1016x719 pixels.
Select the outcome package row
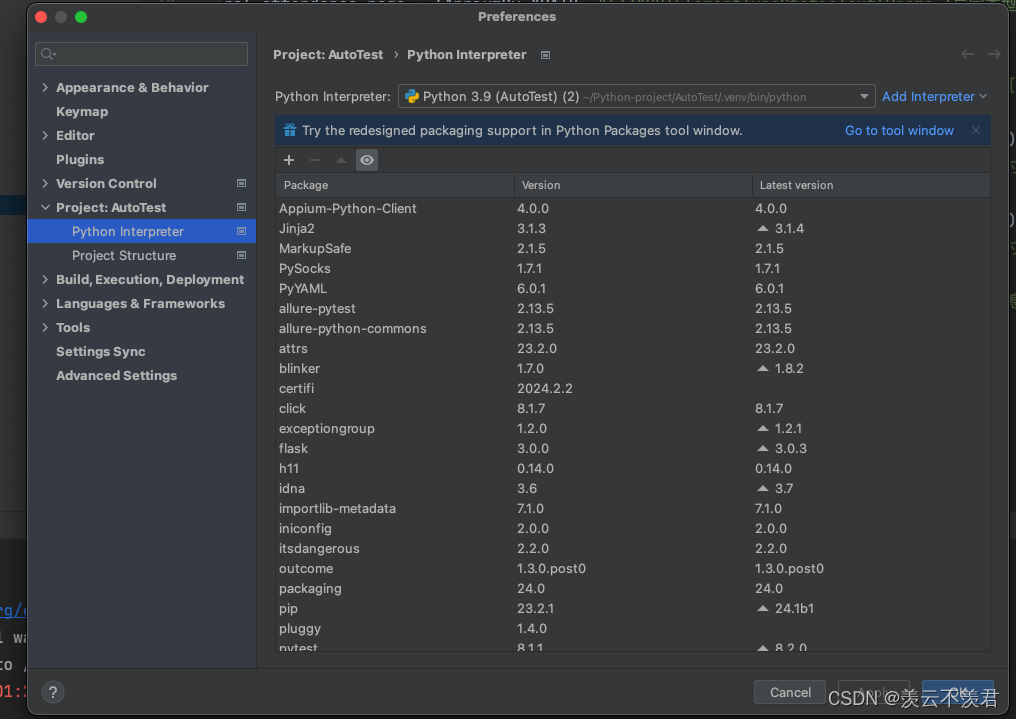coord(633,569)
